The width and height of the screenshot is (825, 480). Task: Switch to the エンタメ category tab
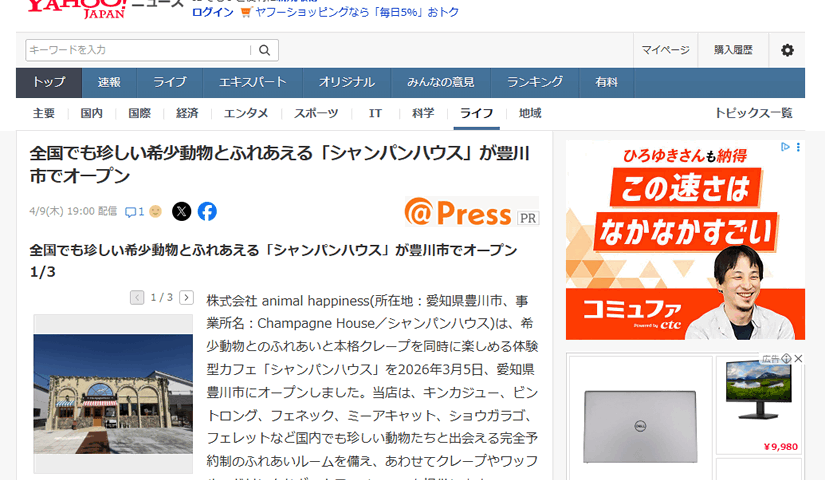coord(246,113)
